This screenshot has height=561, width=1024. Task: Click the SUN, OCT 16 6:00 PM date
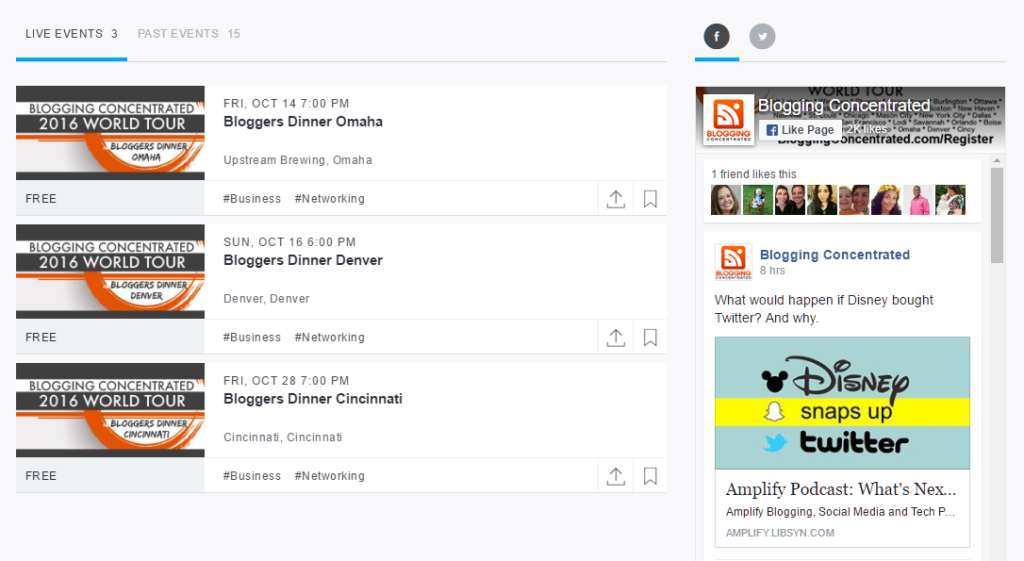tap(289, 242)
